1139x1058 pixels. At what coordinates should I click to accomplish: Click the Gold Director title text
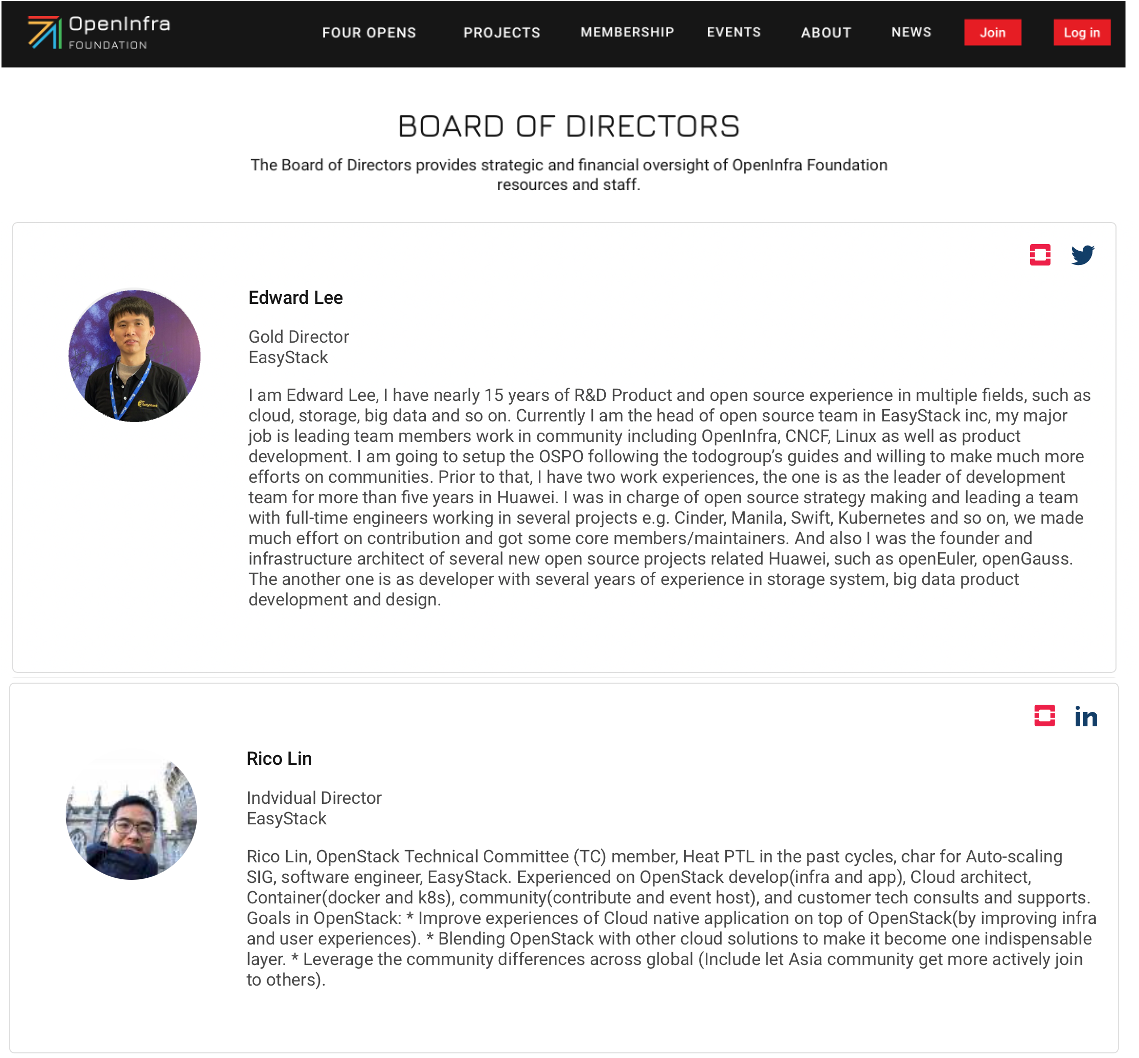click(299, 337)
